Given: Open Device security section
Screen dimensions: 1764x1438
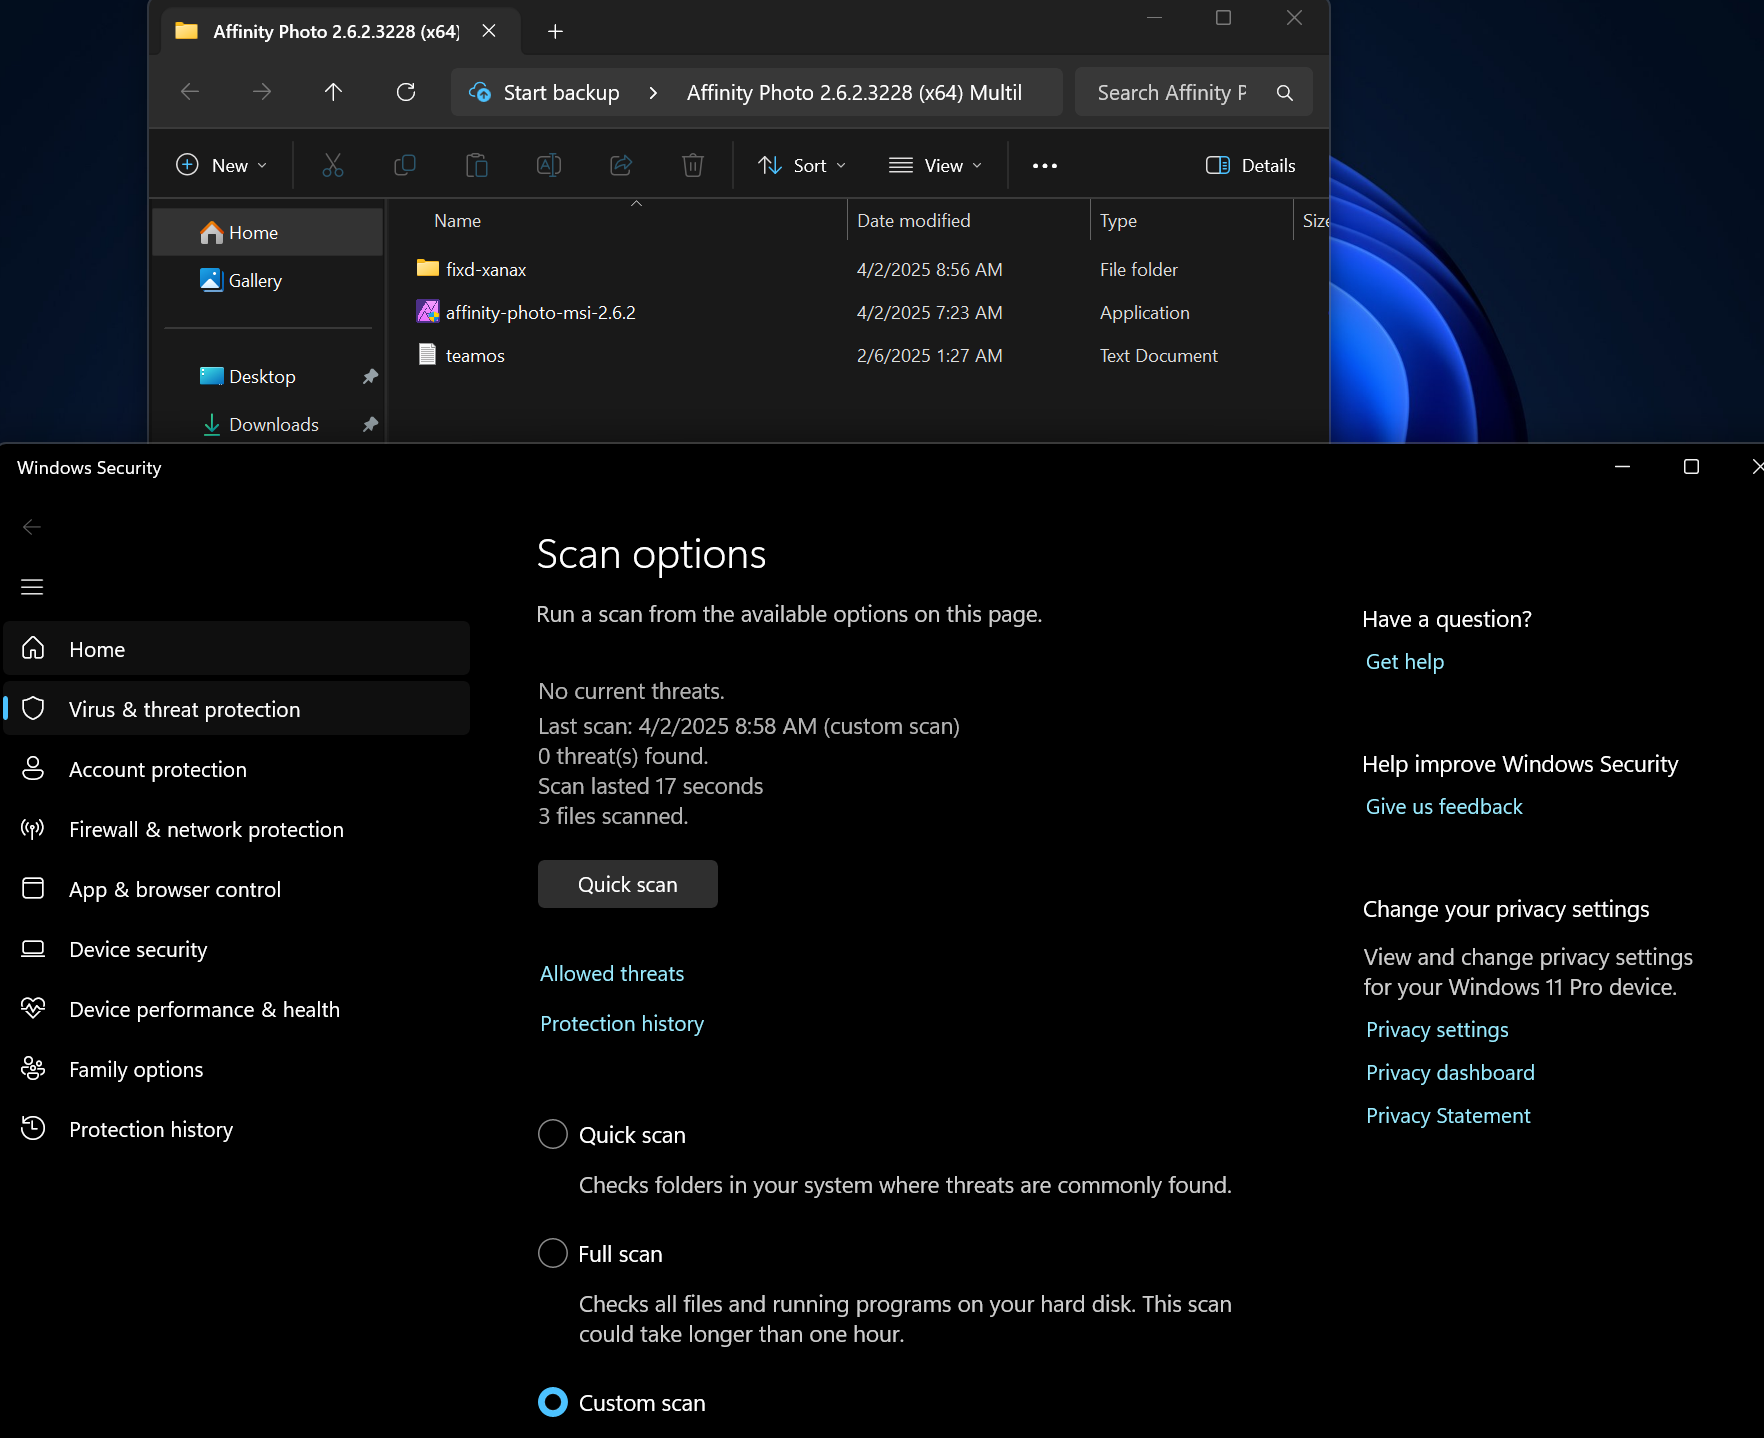Looking at the screenshot, I should 237,949.
